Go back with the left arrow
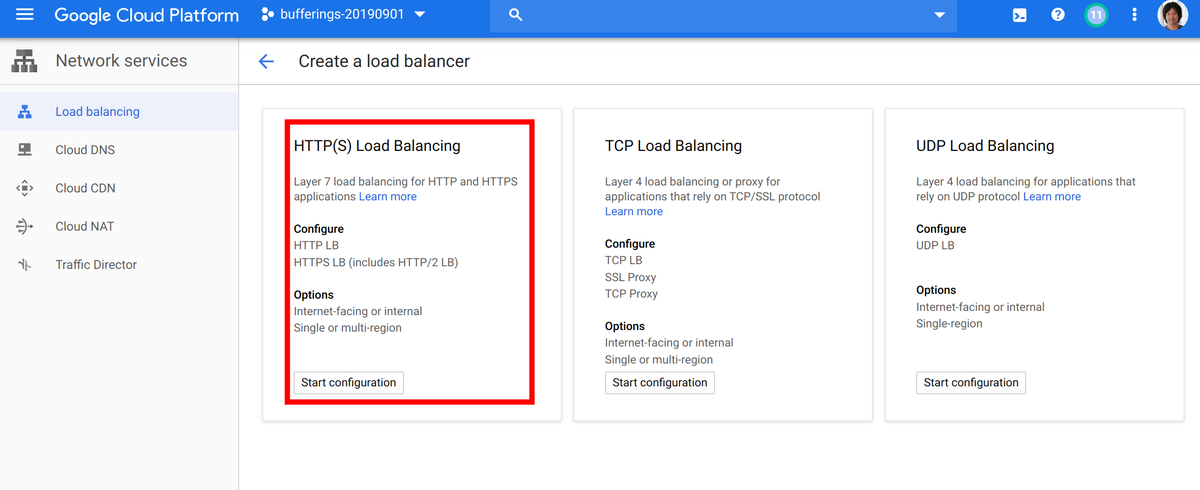 266,61
